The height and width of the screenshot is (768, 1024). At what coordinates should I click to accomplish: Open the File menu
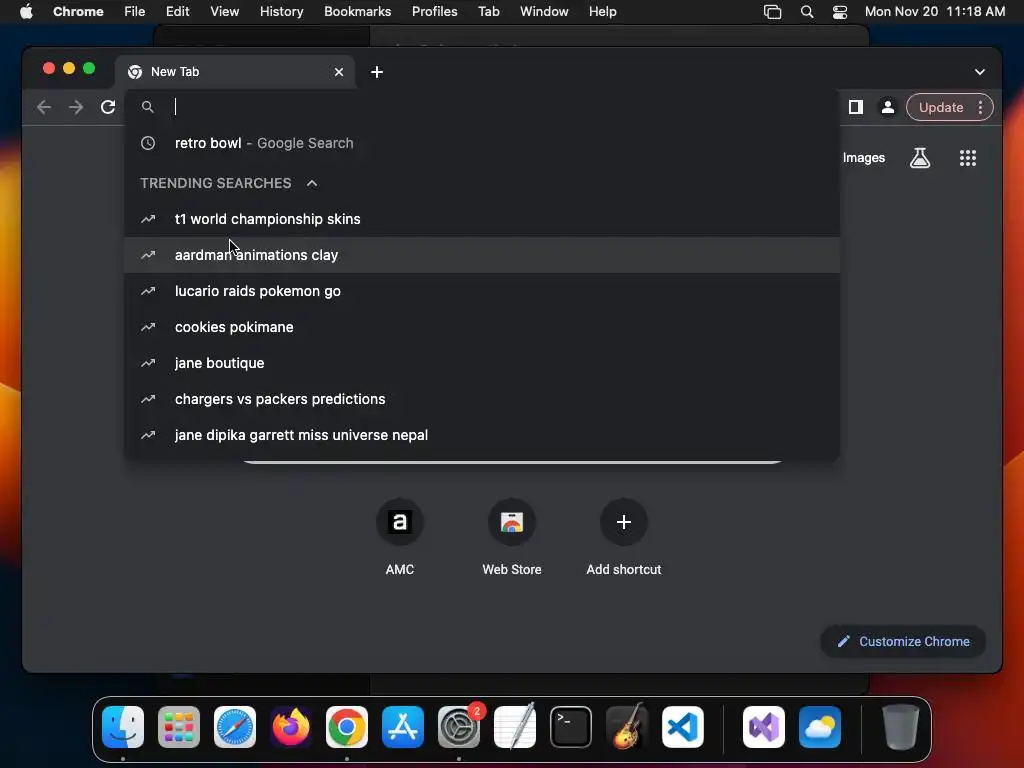pyautogui.click(x=135, y=12)
